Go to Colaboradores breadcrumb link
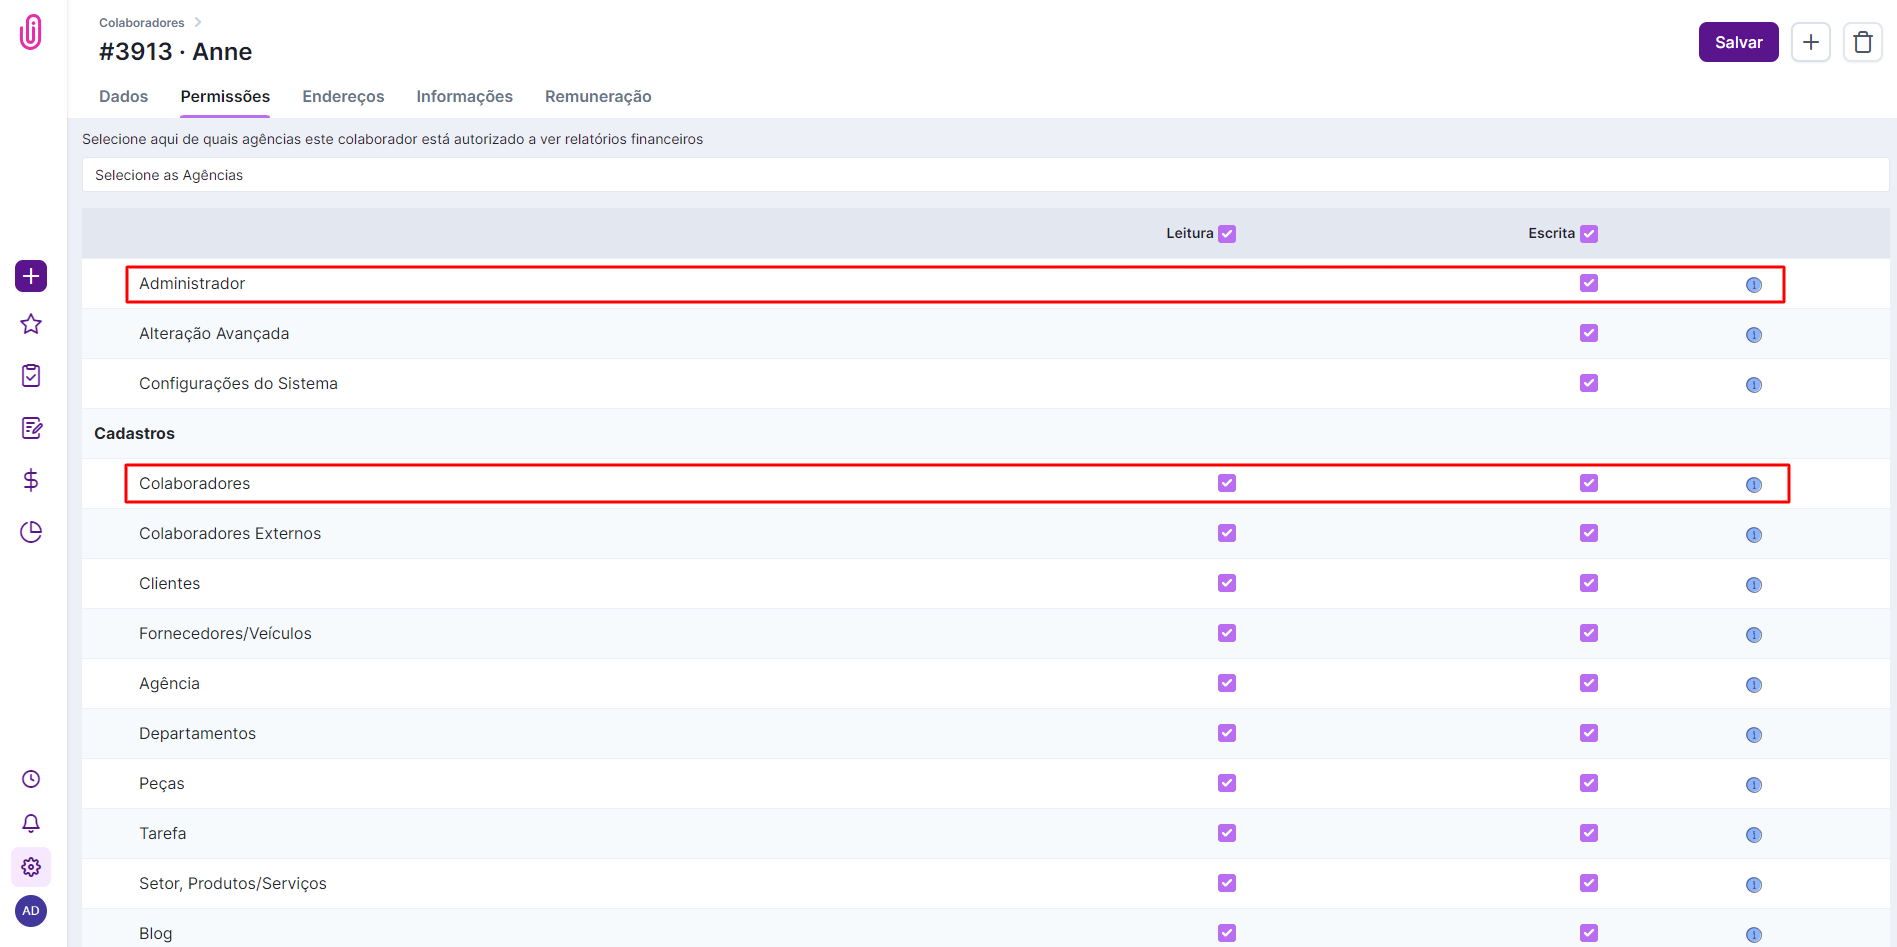The width and height of the screenshot is (1897, 947). pos(142,23)
